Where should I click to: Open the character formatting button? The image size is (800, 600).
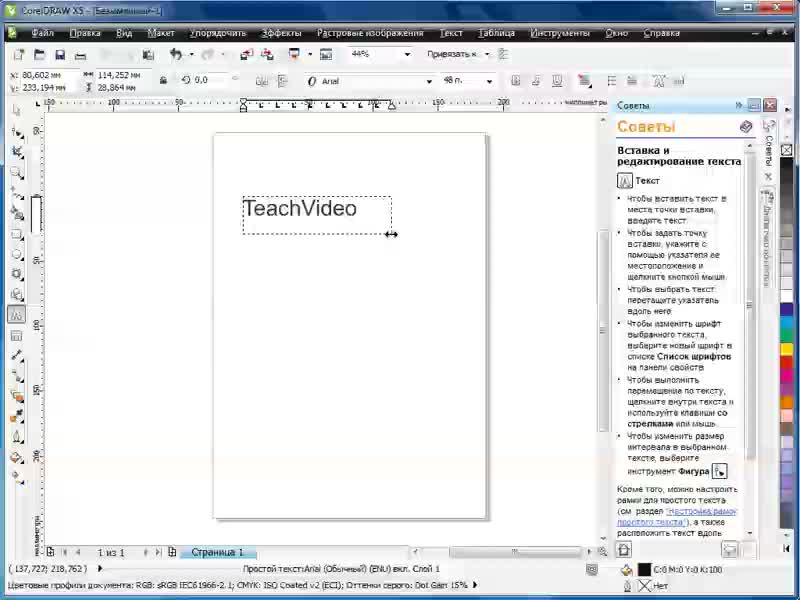[659, 81]
